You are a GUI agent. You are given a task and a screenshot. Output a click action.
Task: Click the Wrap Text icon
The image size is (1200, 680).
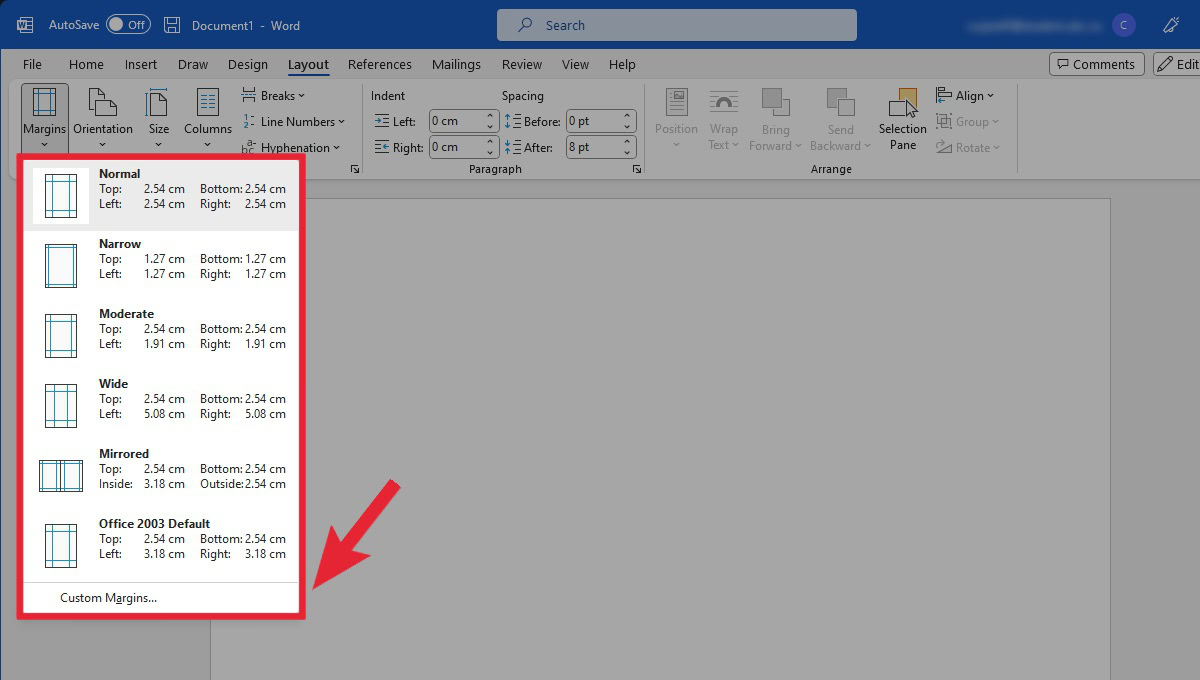tap(723, 117)
